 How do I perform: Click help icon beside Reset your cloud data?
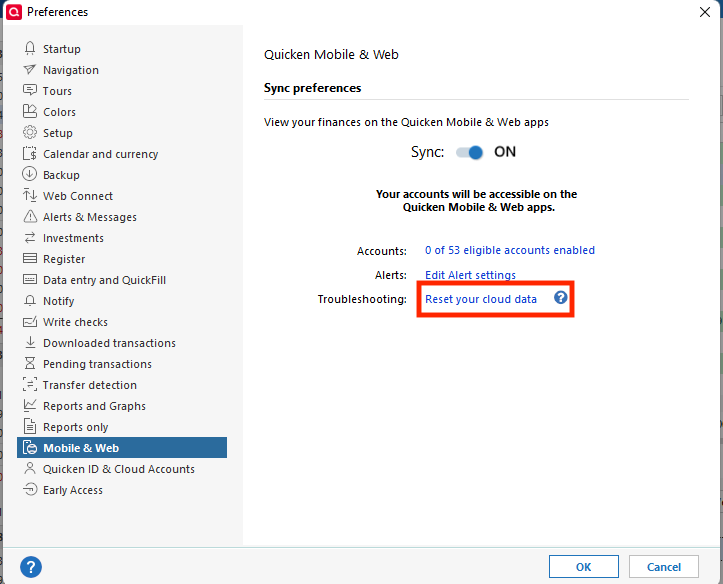560,298
